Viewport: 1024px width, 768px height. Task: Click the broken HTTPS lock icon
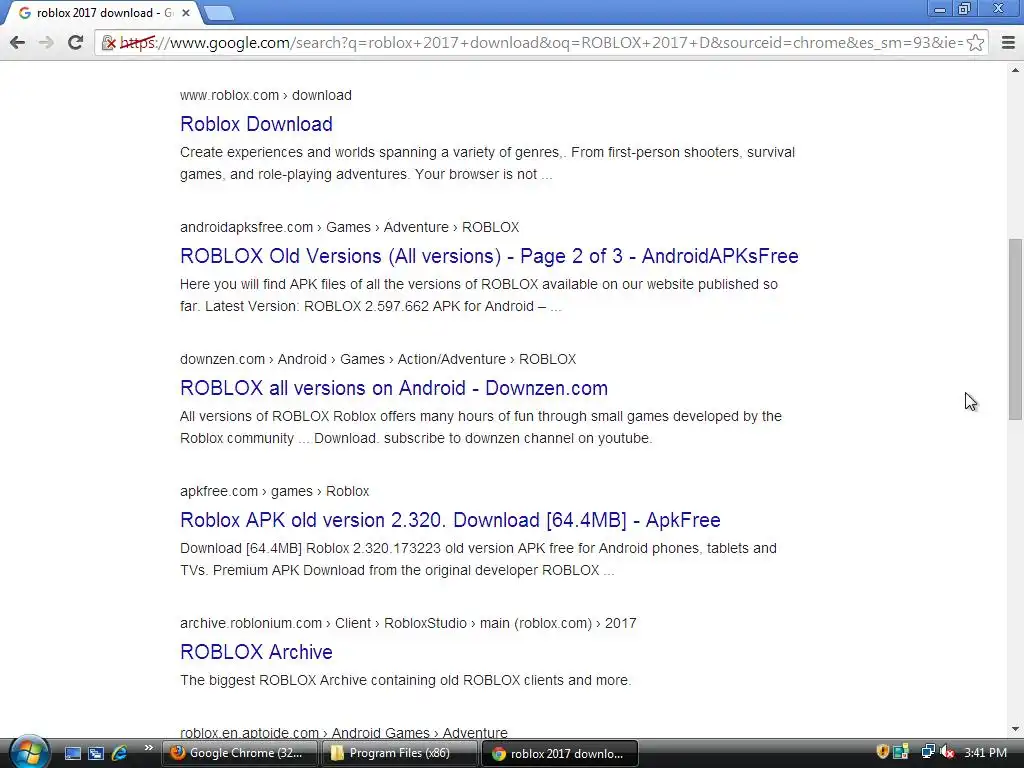click(x=108, y=43)
